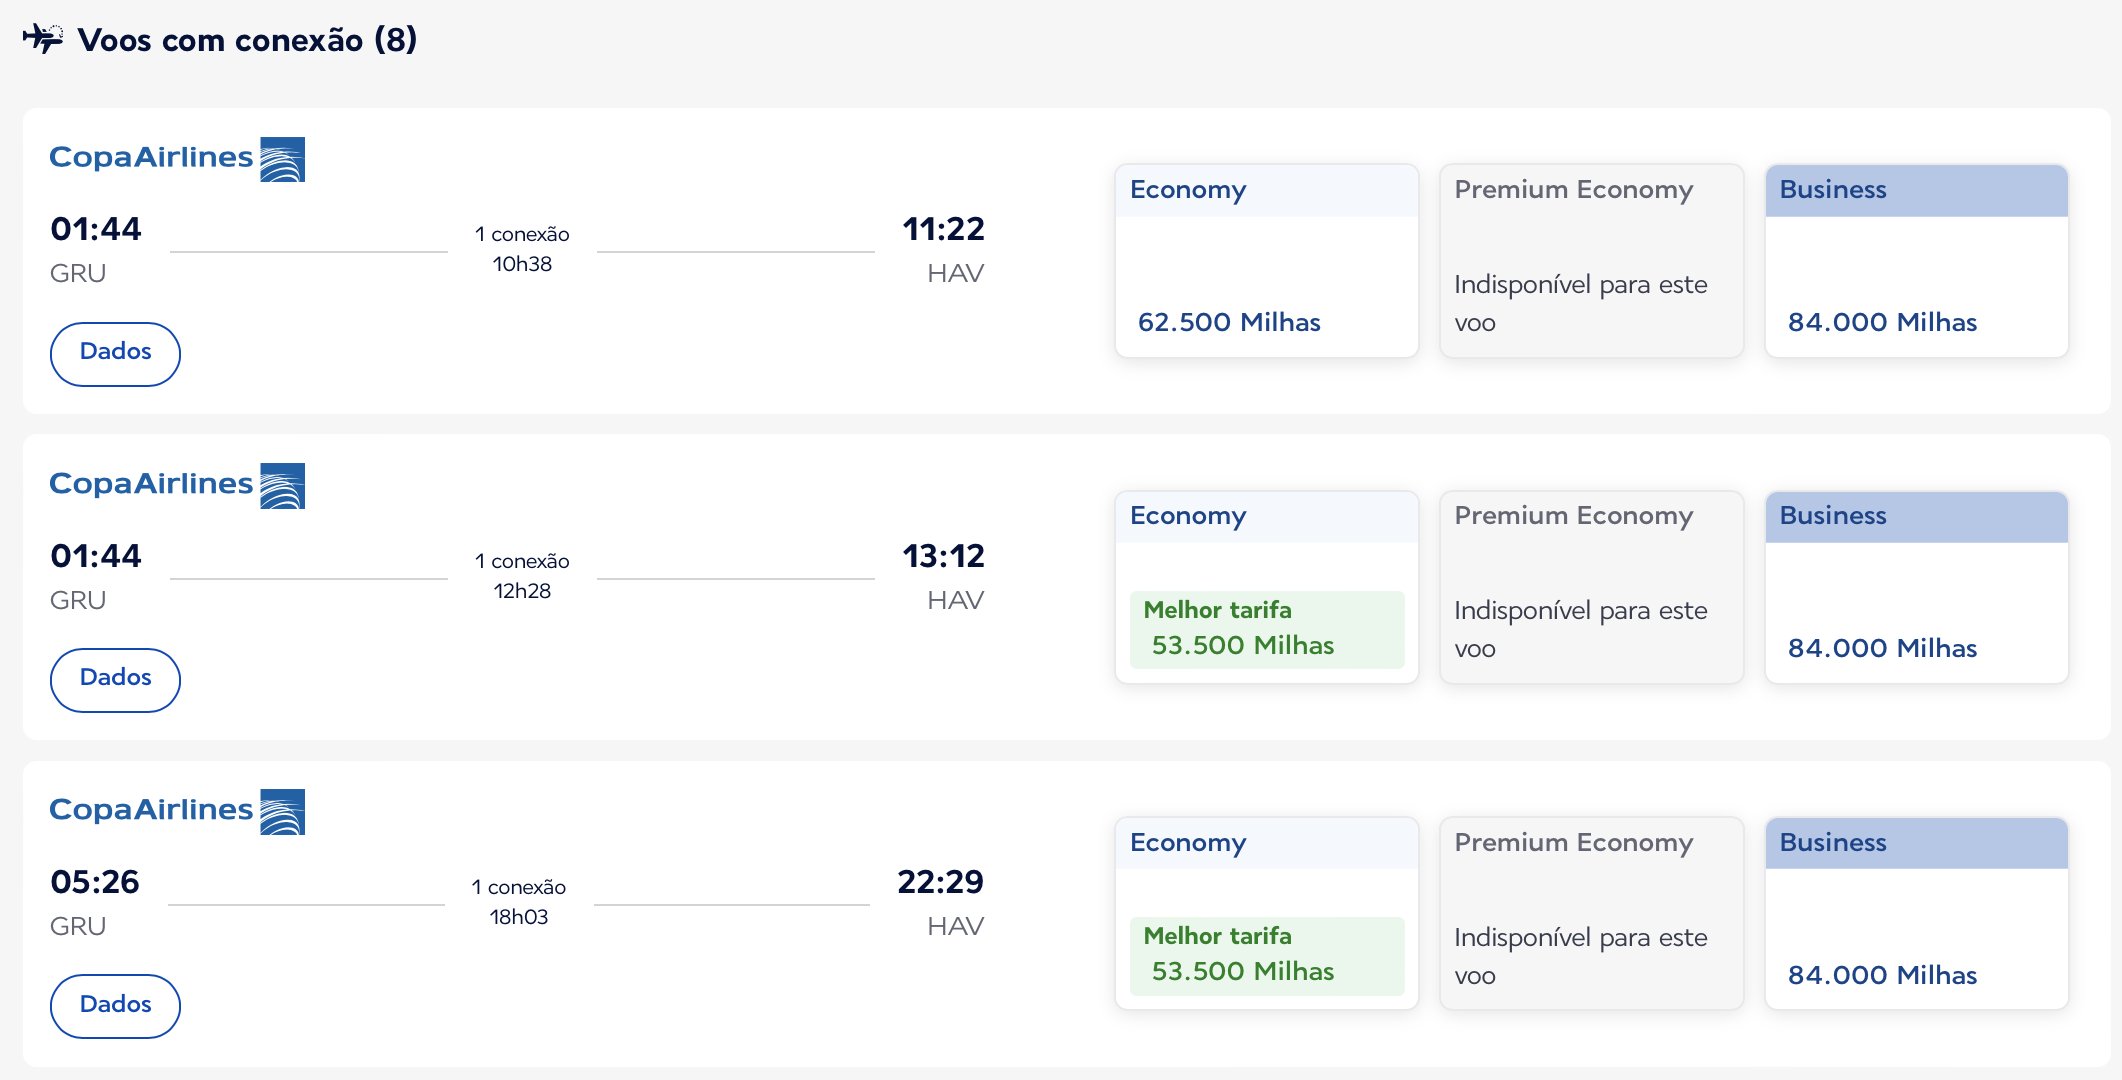Click '1 conexão 12h28' duration label
This screenshot has width=2122, height=1080.
(x=522, y=576)
